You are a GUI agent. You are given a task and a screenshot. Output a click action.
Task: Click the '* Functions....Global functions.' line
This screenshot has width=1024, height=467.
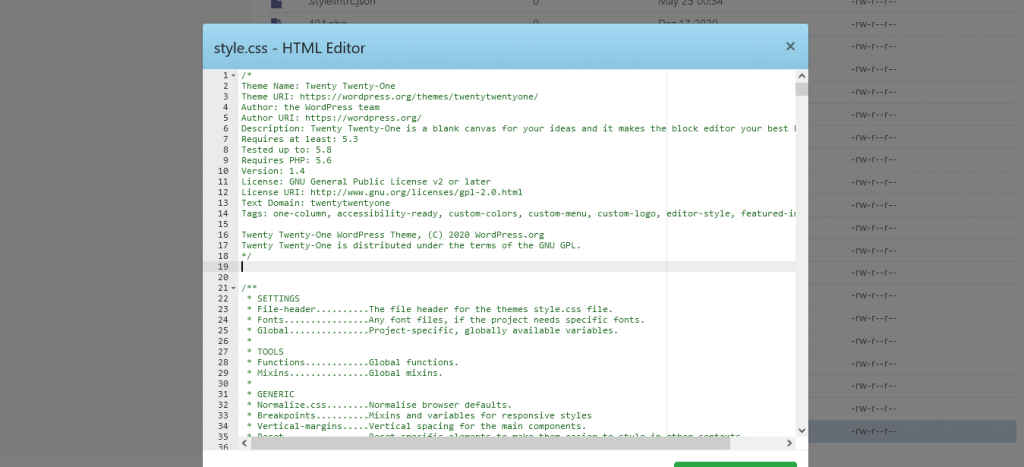[x=353, y=362]
